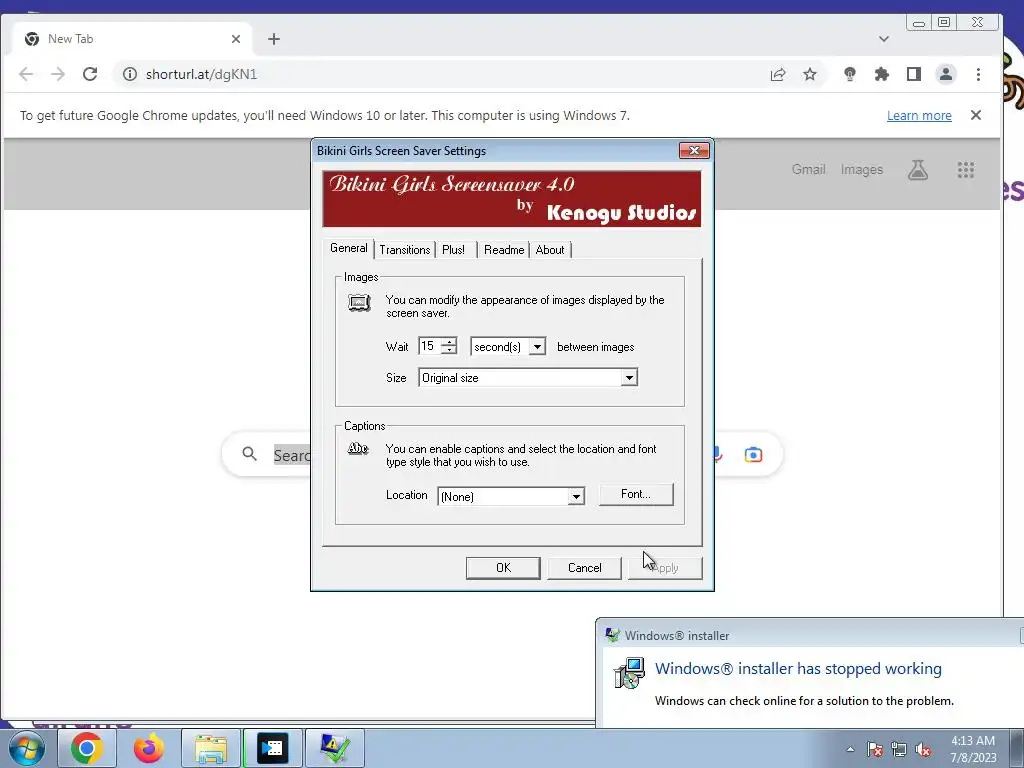Launch Firefox from the taskbar
The image size is (1024, 768).
pos(149,748)
